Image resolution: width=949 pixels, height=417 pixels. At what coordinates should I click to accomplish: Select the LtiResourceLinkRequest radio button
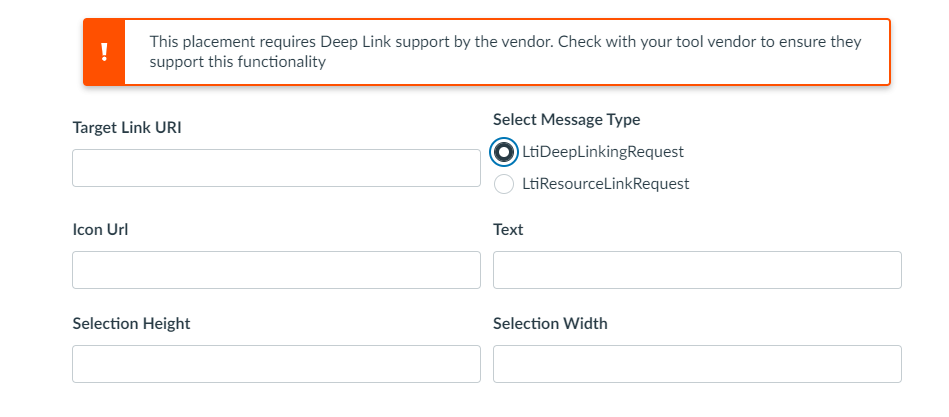(504, 184)
